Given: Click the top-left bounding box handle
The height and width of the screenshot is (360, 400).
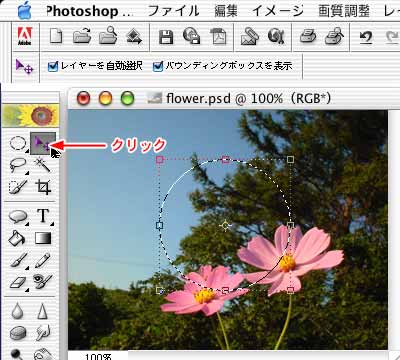Looking at the screenshot, I should click(160, 160).
